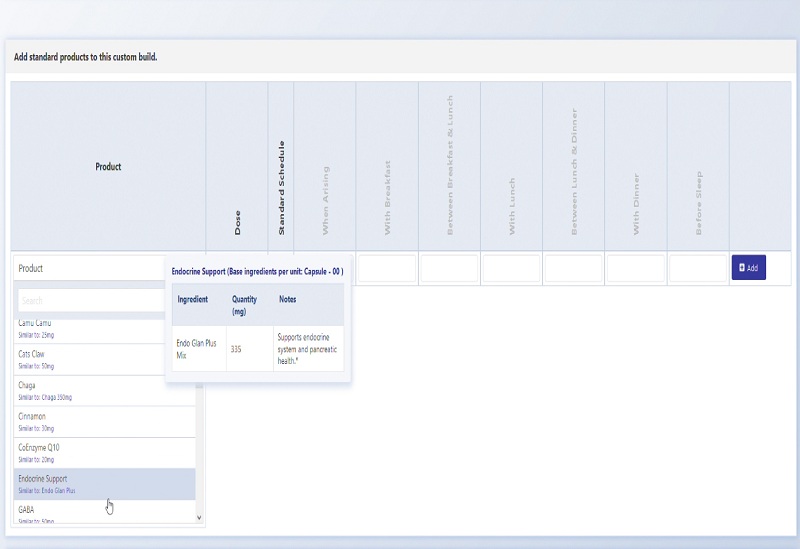Click scroll down arrow in product list
The image size is (800, 549).
(x=199, y=517)
